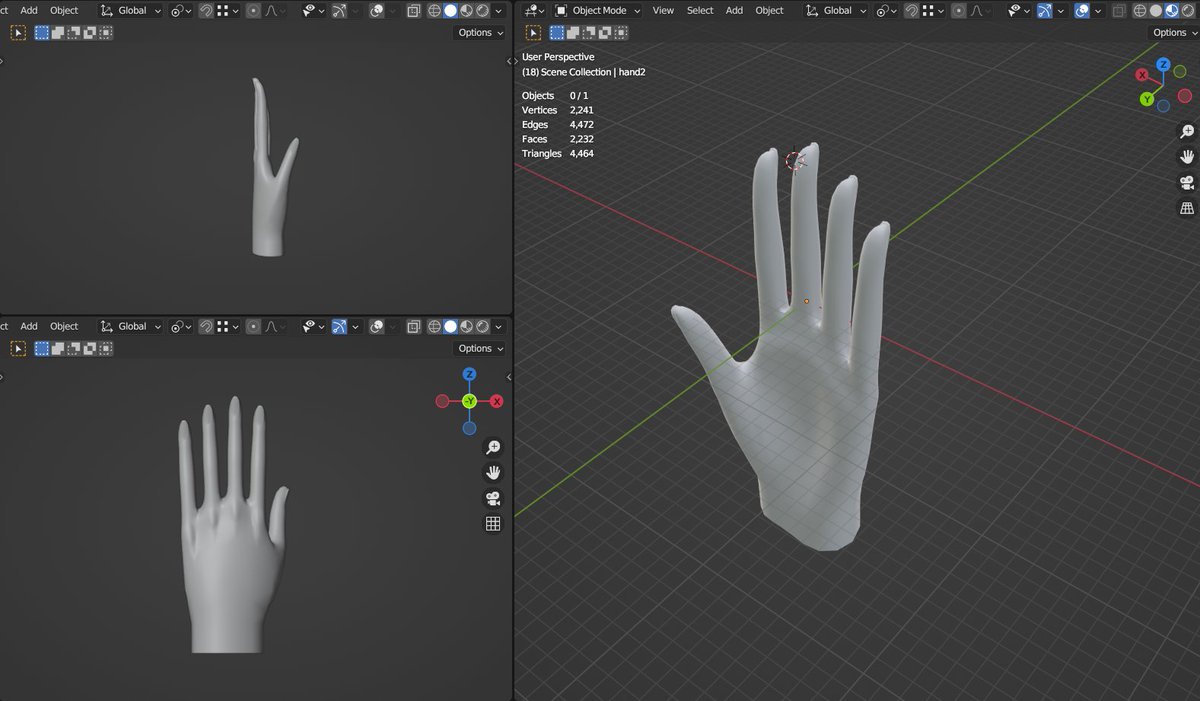The width and height of the screenshot is (1200, 701).
Task: Open pivot point dropdown in right viewport header
Action: [x=885, y=10]
